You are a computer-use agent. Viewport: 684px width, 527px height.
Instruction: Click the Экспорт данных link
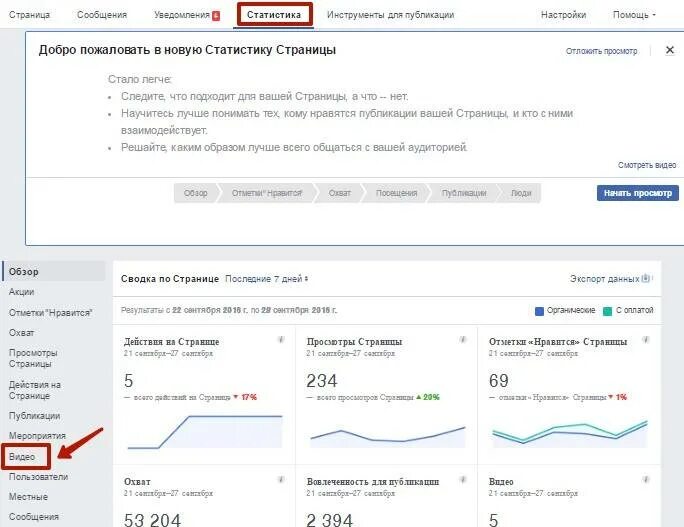[605, 279]
